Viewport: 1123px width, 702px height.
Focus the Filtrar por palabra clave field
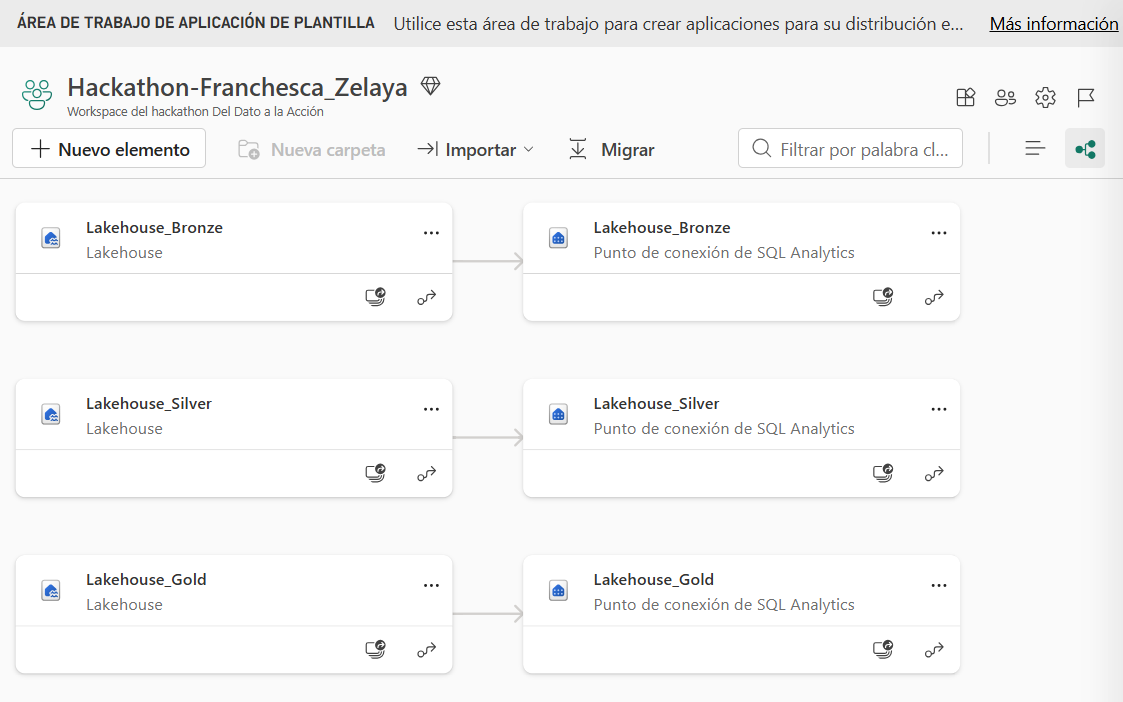pyautogui.click(x=850, y=148)
